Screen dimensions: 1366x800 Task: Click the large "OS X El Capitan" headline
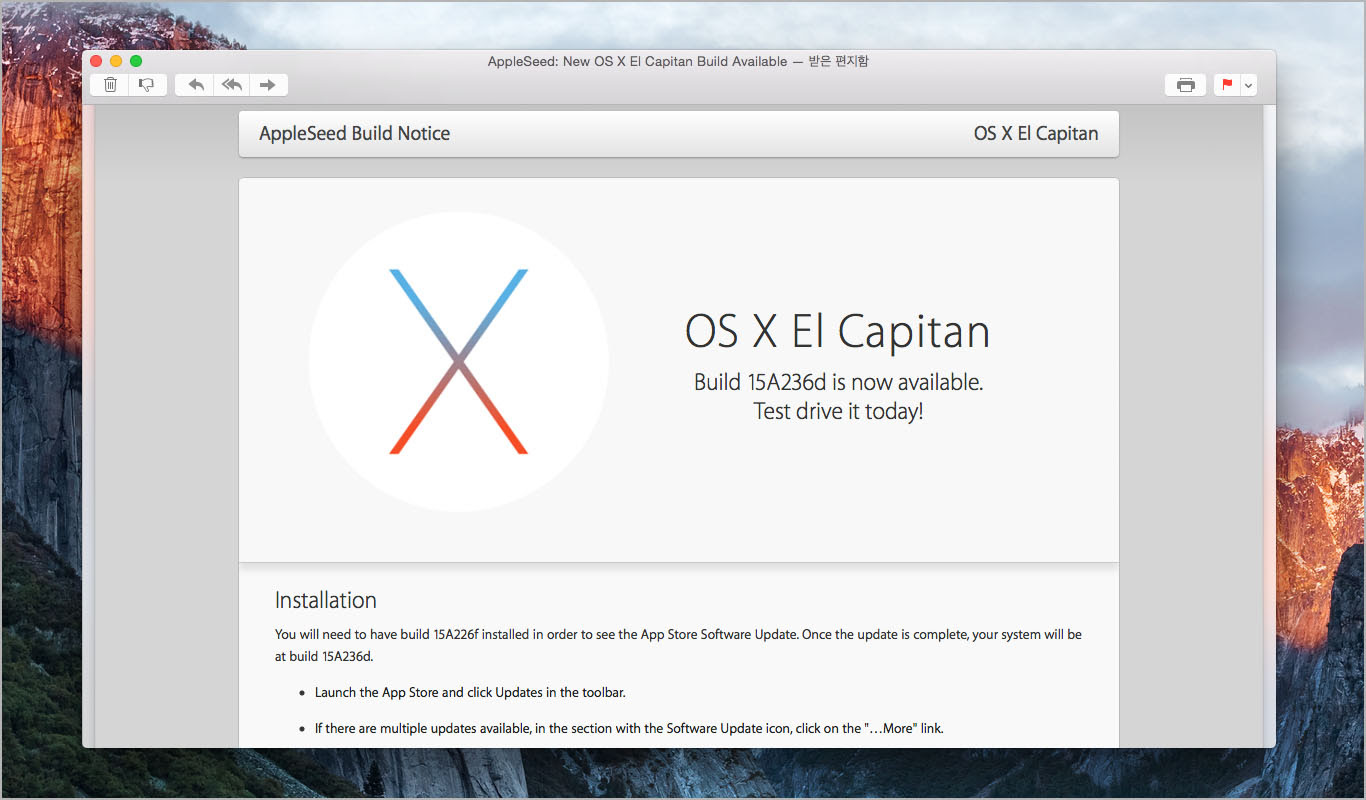pos(838,331)
